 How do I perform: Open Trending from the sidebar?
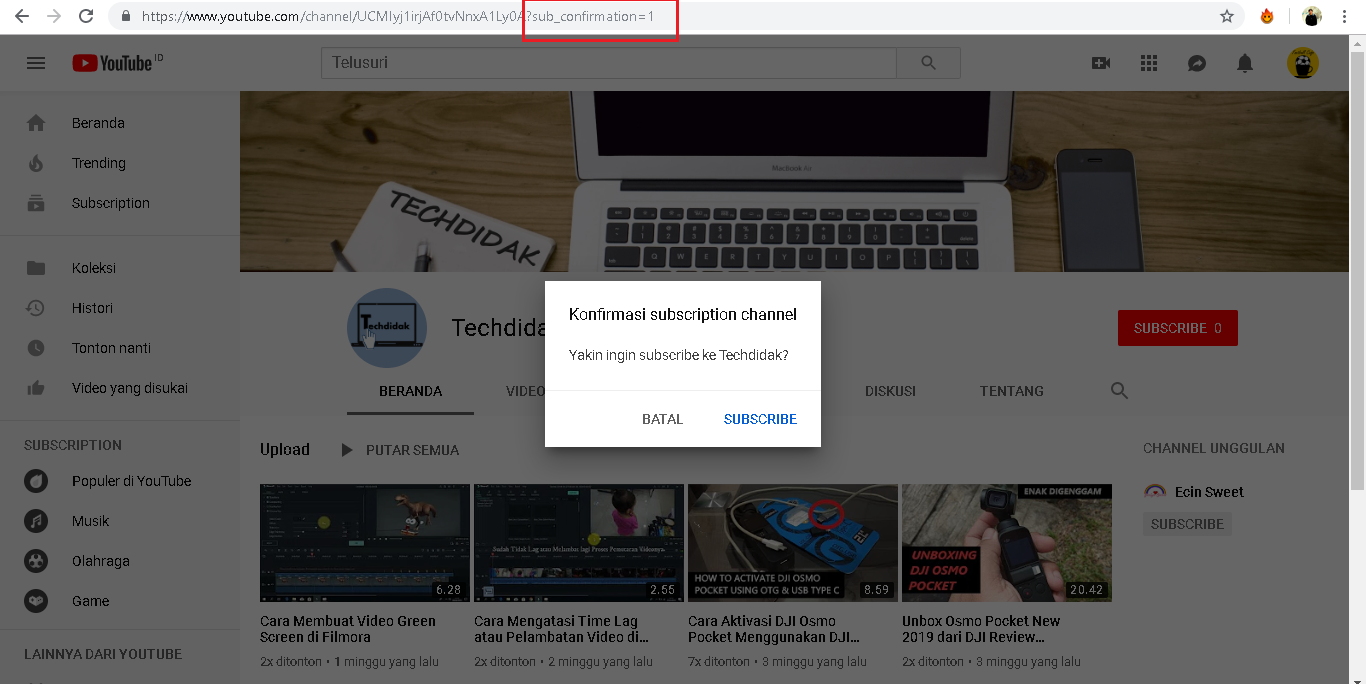[97, 162]
